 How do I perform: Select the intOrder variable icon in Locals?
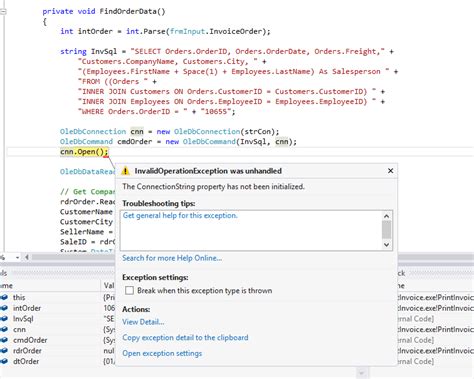[x=4, y=308]
